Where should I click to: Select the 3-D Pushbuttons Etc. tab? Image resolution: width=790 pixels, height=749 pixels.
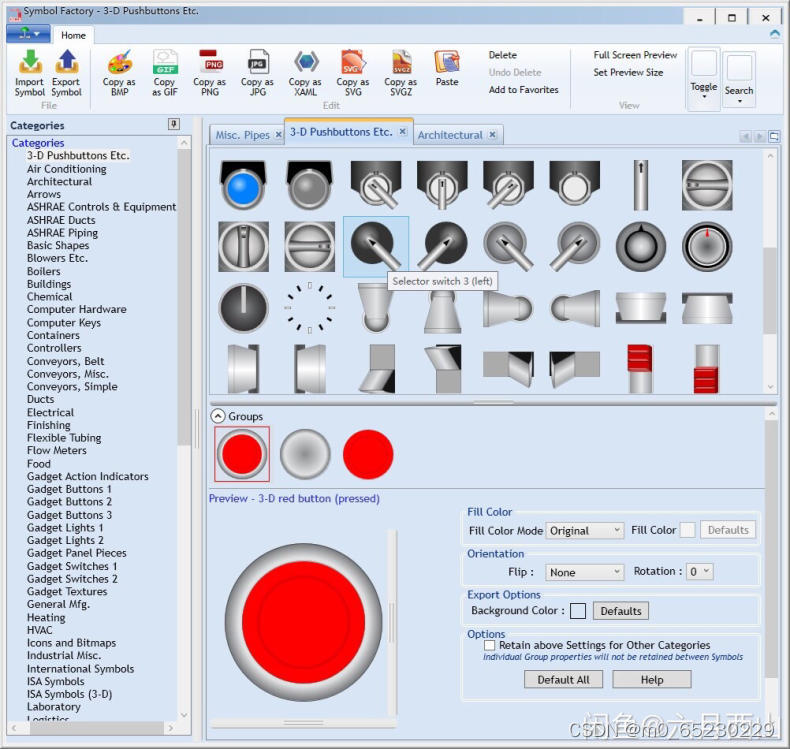[341, 132]
